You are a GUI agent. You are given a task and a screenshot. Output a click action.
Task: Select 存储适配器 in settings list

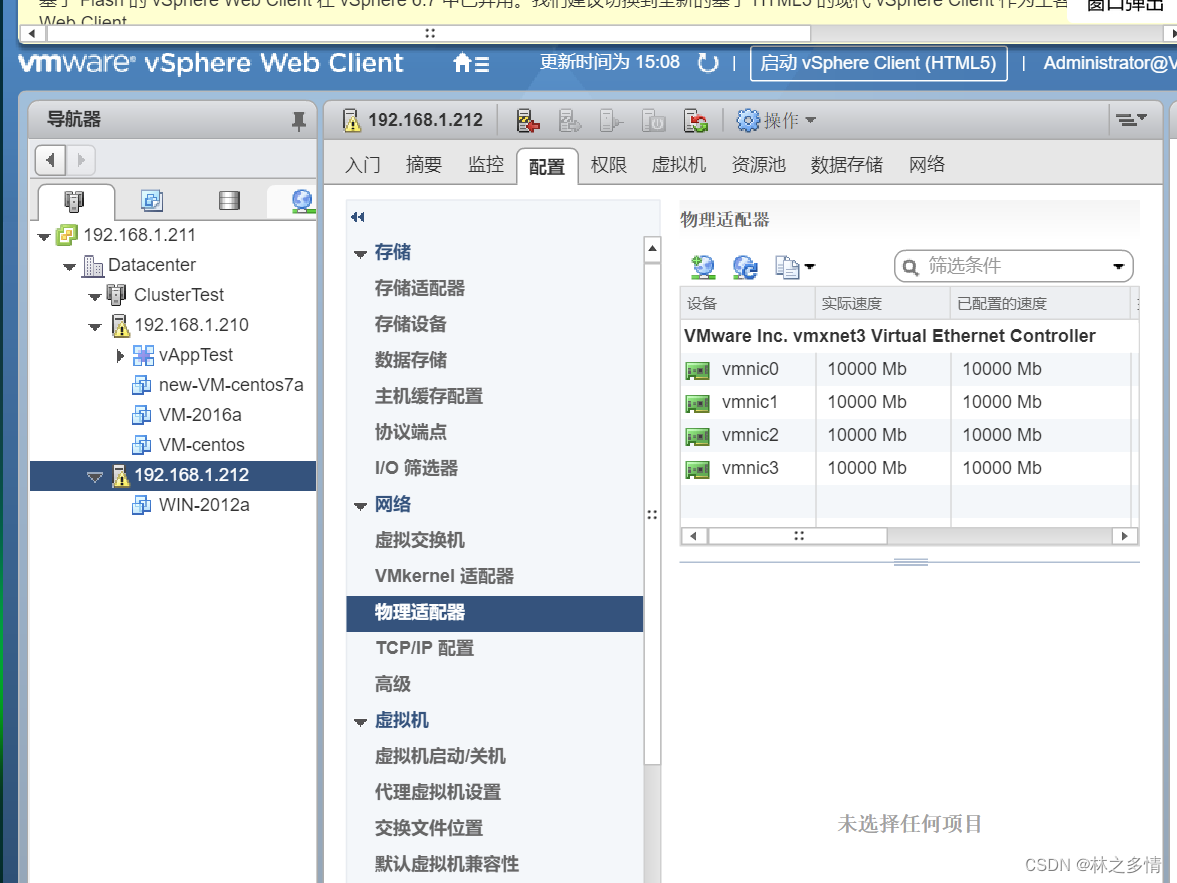point(420,288)
